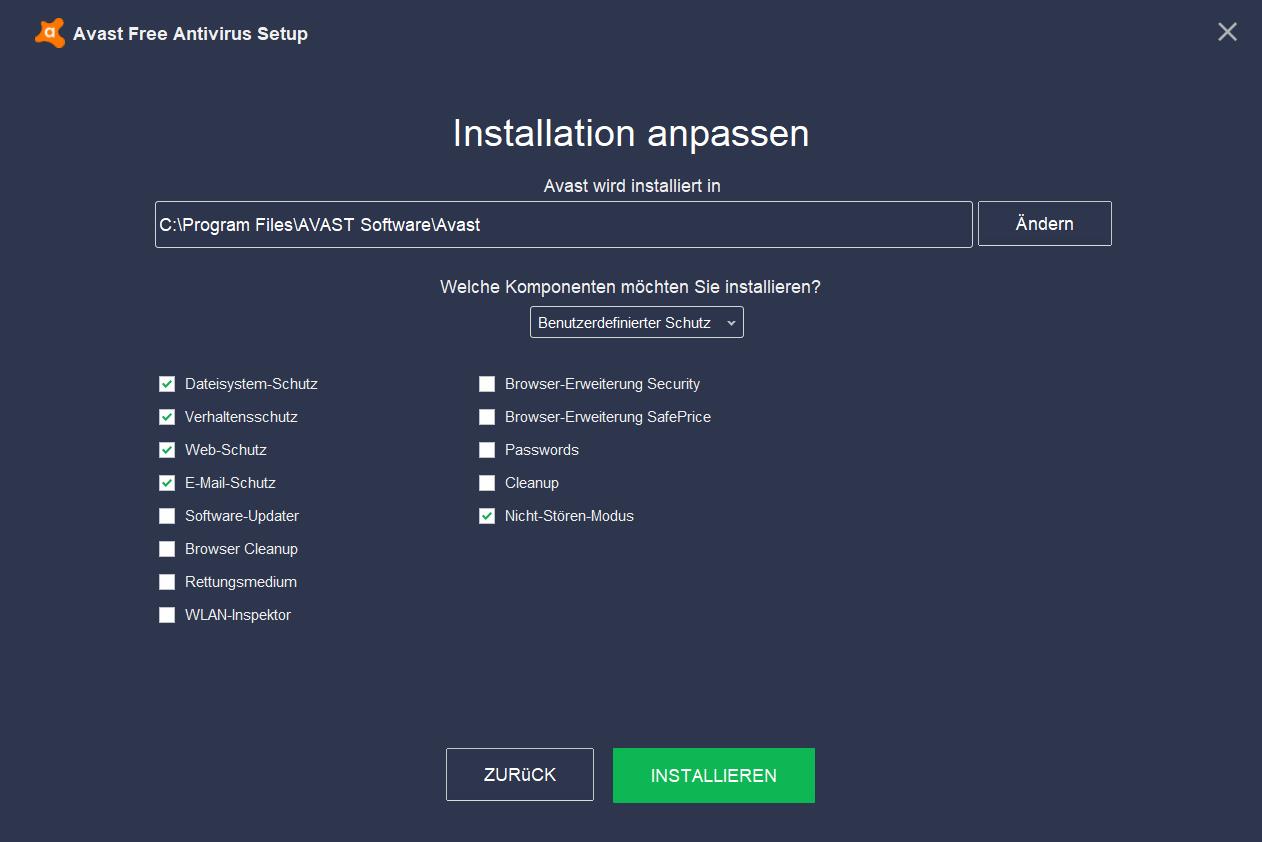The image size is (1262, 842).
Task: Uncheck Verhaltensschutz checkbox
Action: pos(167,417)
